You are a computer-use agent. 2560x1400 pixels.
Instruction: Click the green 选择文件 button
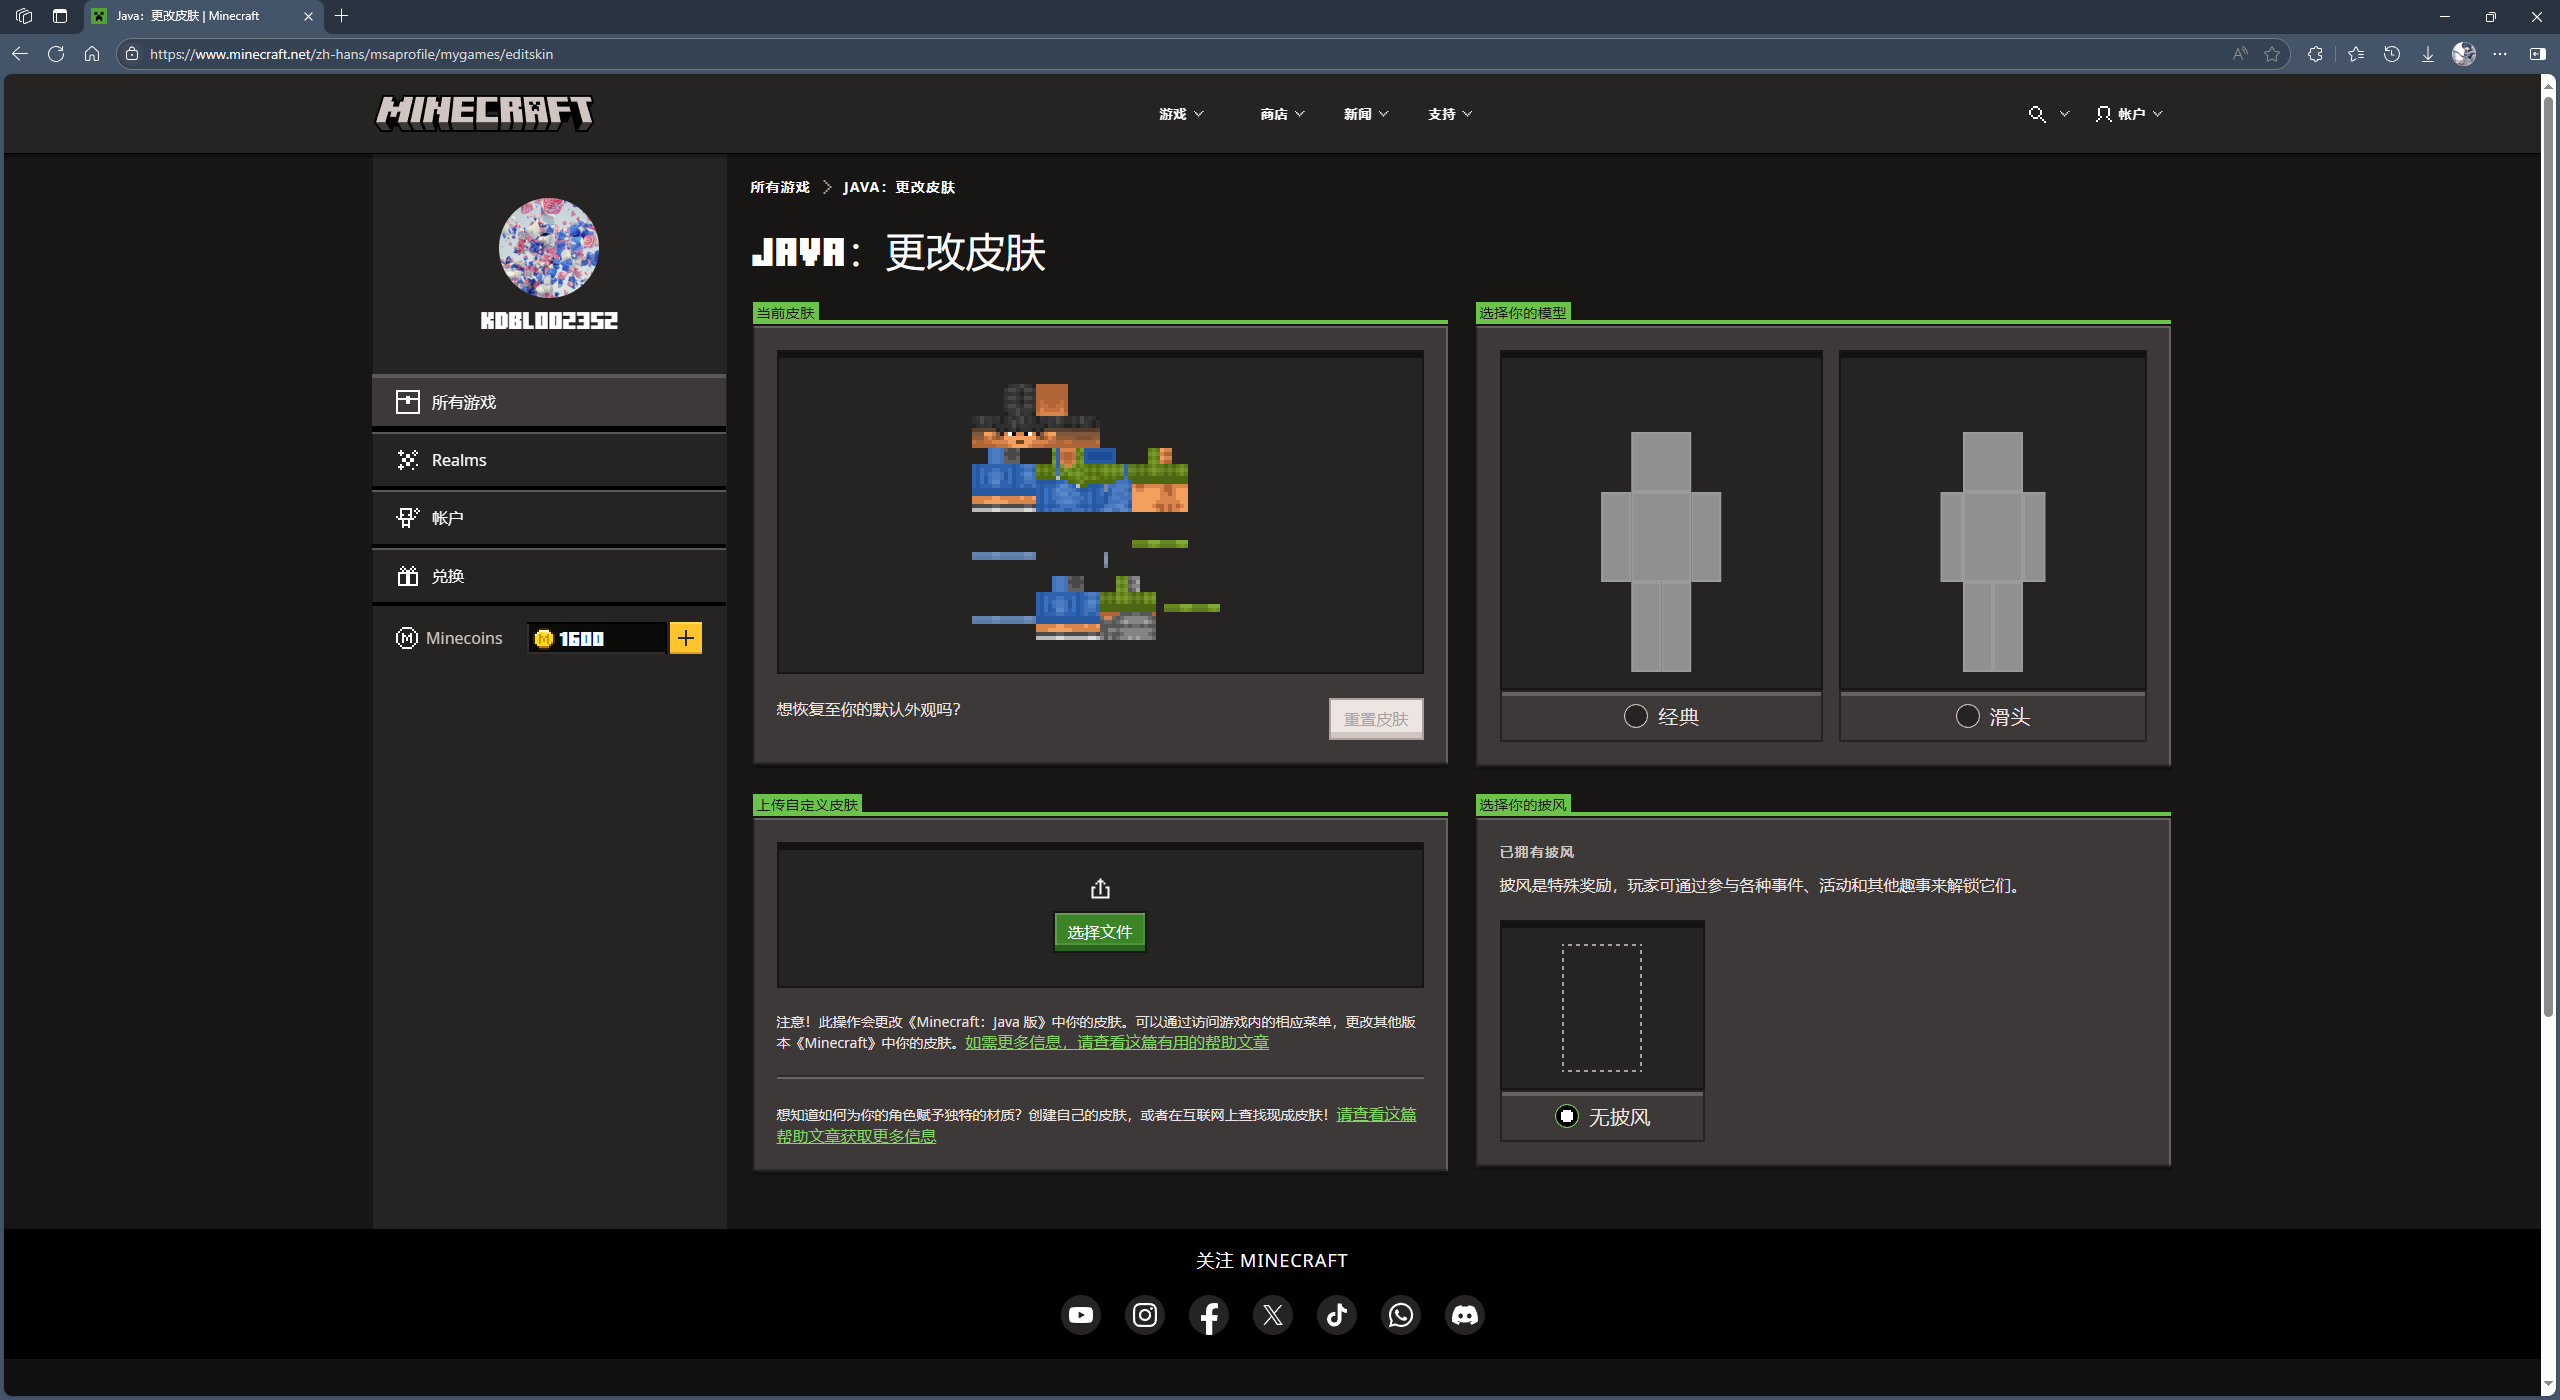pos(1099,932)
